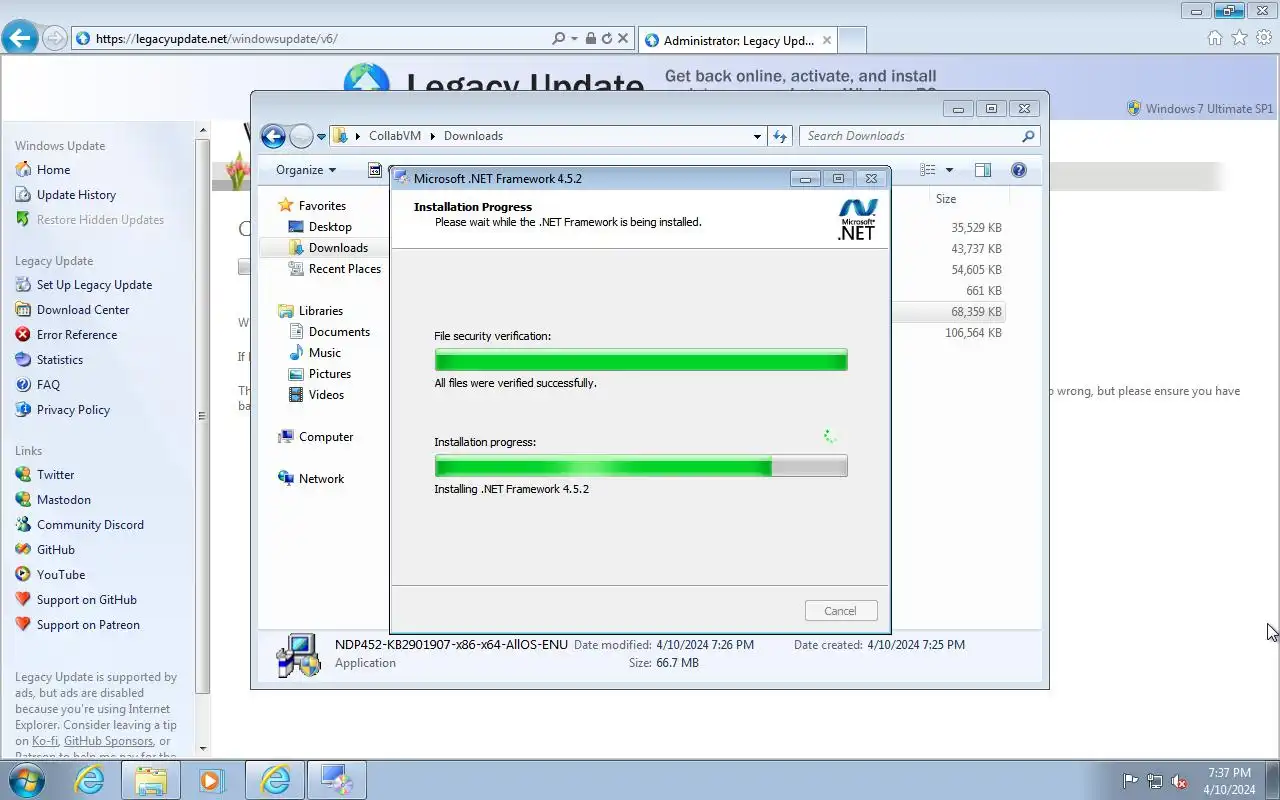Click the Support on GitHub heart icon
This screenshot has width=1280, height=800.
click(23, 600)
